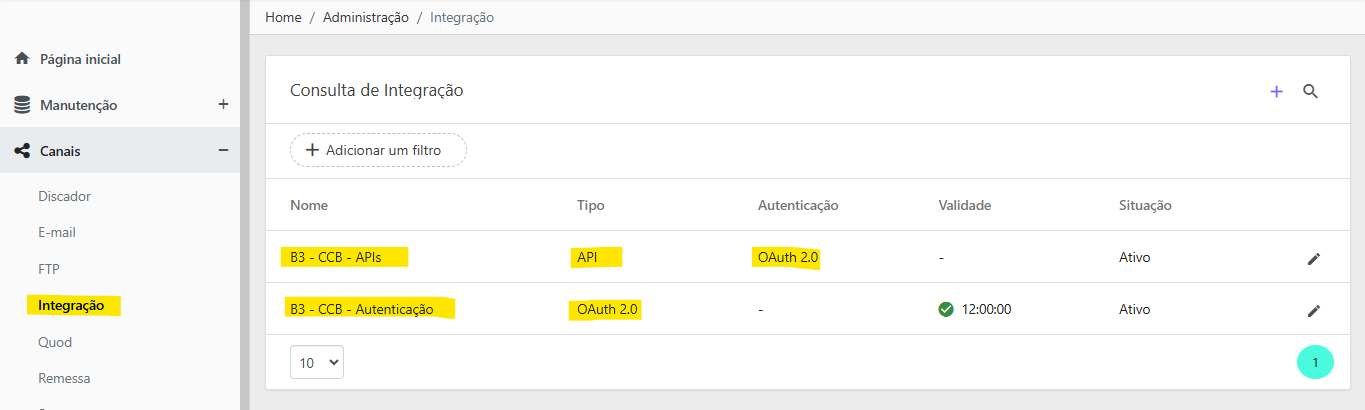
Task: Click the share icon beside Canais
Action: pyautogui.click(x=21, y=151)
